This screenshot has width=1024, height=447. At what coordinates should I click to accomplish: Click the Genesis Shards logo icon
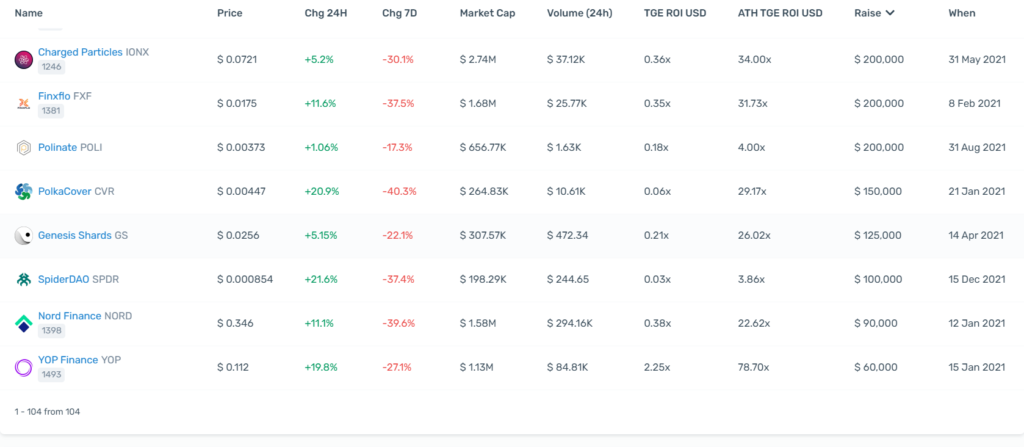tap(24, 235)
